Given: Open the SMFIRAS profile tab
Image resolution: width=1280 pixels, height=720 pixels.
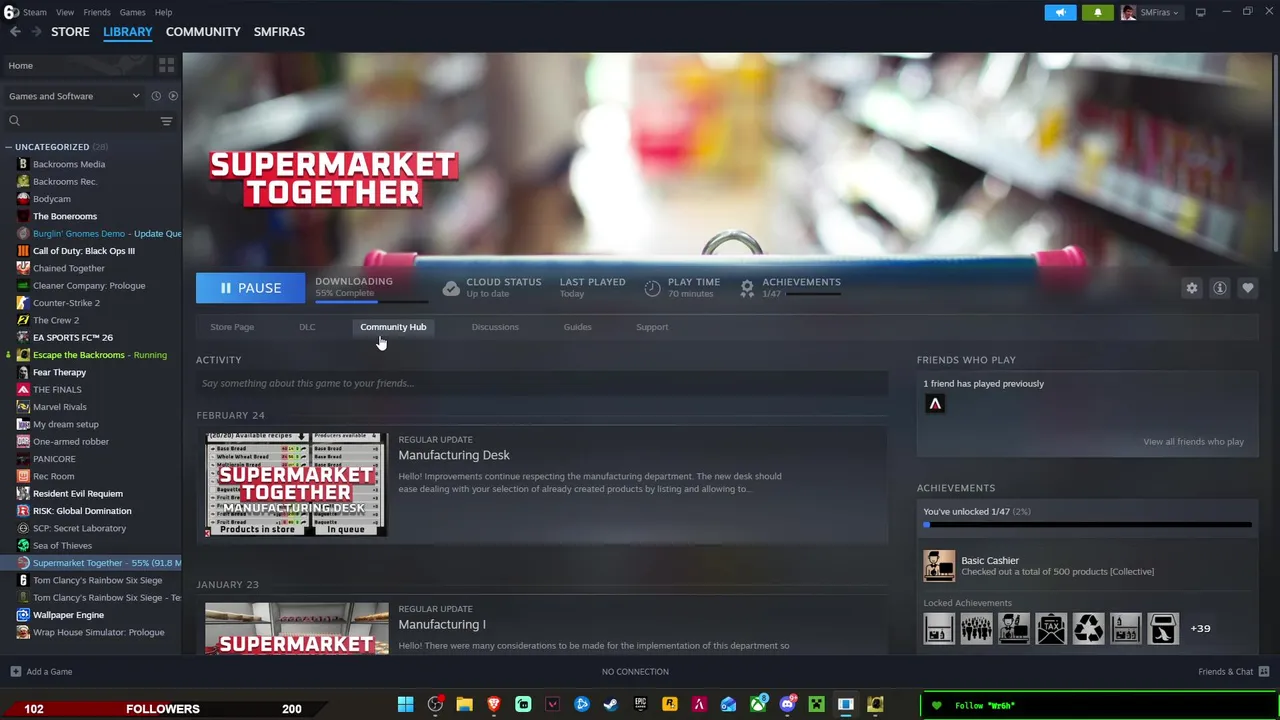Looking at the screenshot, I should click(x=279, y=32).
